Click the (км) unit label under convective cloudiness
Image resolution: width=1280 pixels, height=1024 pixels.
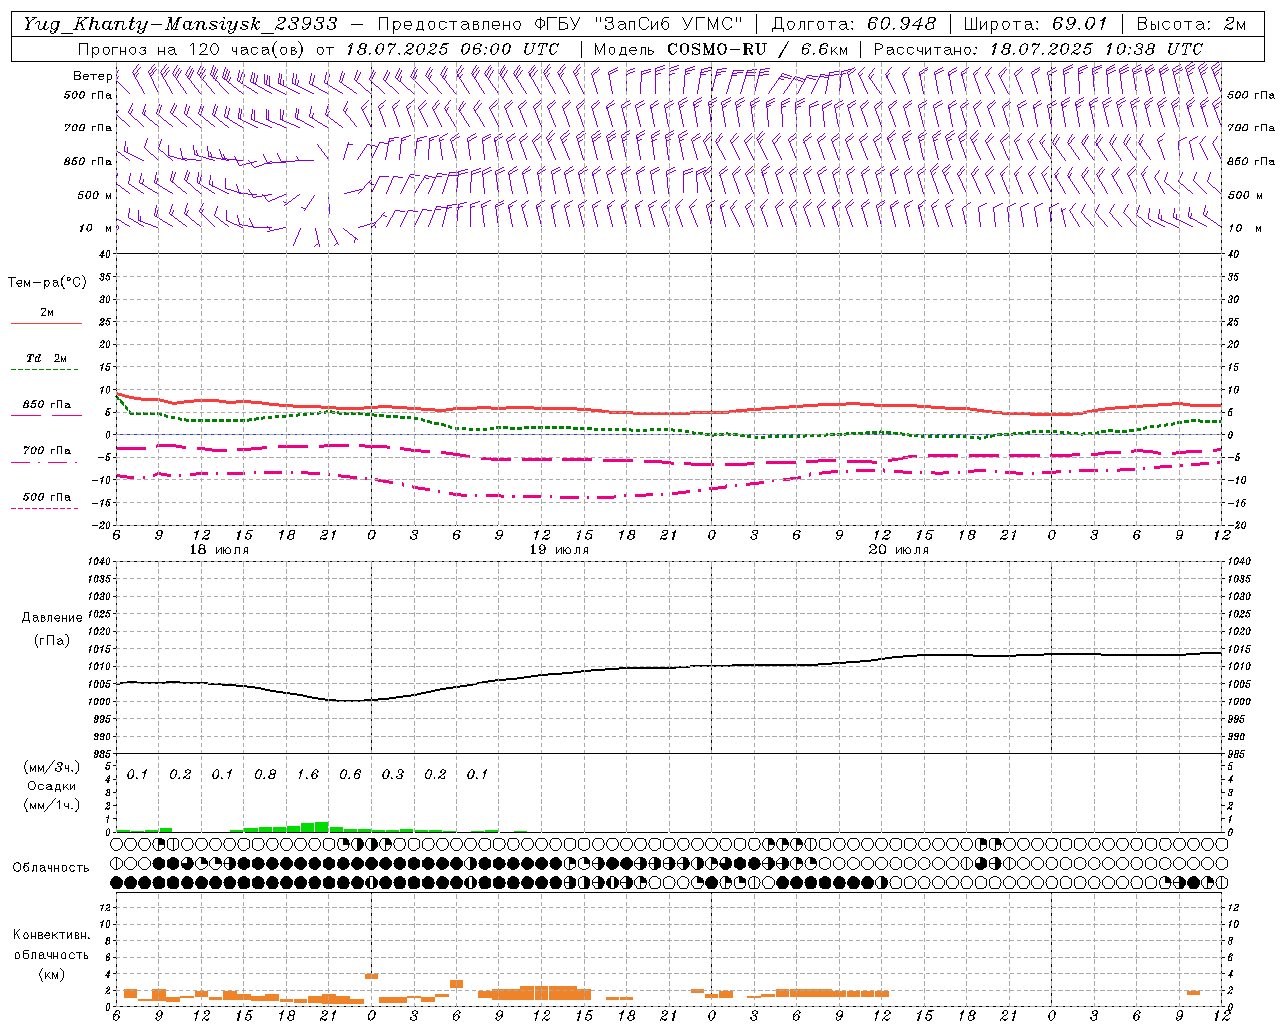coord(51,974)
